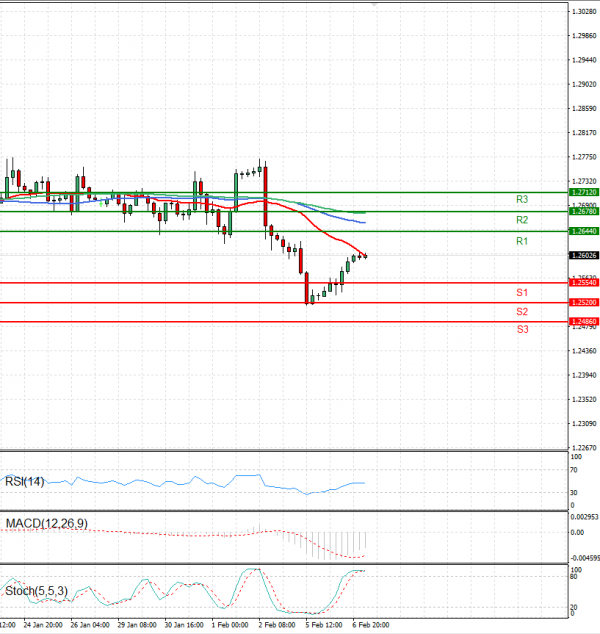Click the S1 support label

coord(522,293)
